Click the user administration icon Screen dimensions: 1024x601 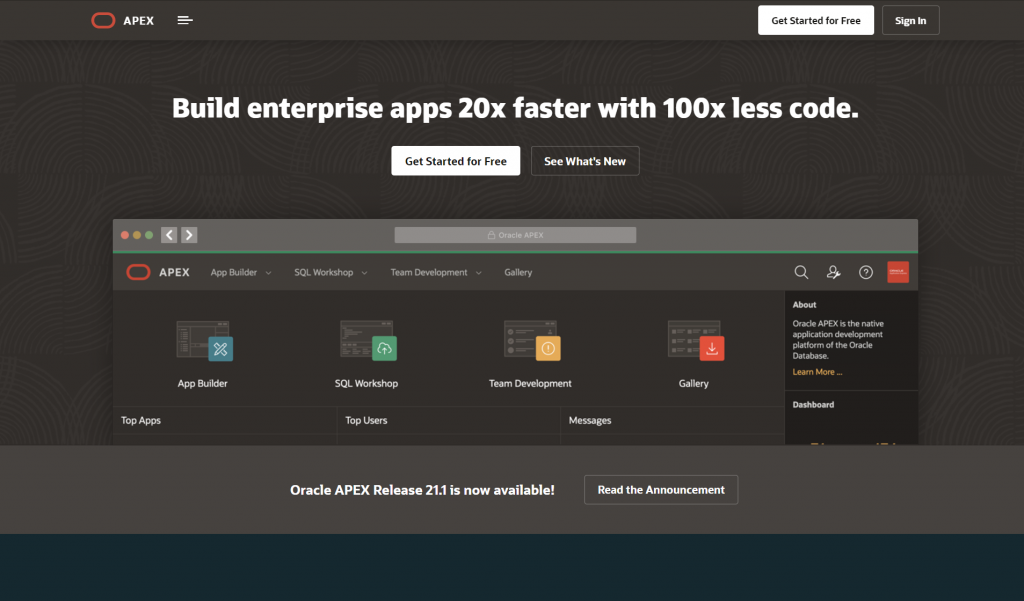833,272
